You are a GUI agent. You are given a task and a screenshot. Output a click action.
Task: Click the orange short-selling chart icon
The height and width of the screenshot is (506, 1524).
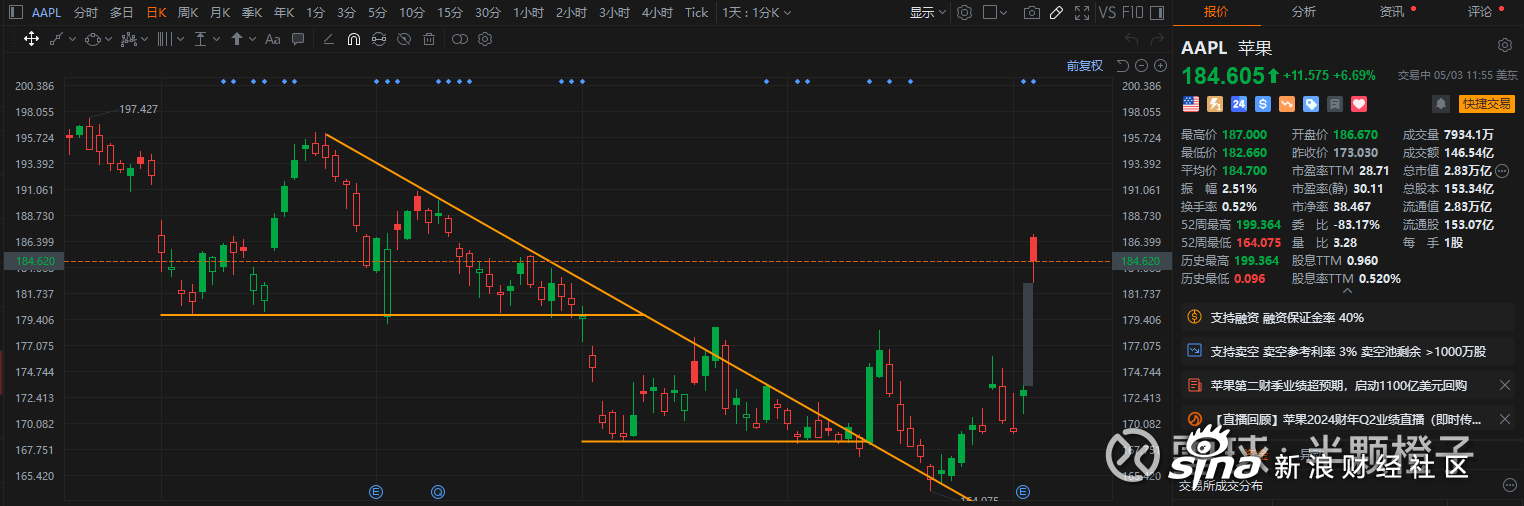coord(1287,103)
